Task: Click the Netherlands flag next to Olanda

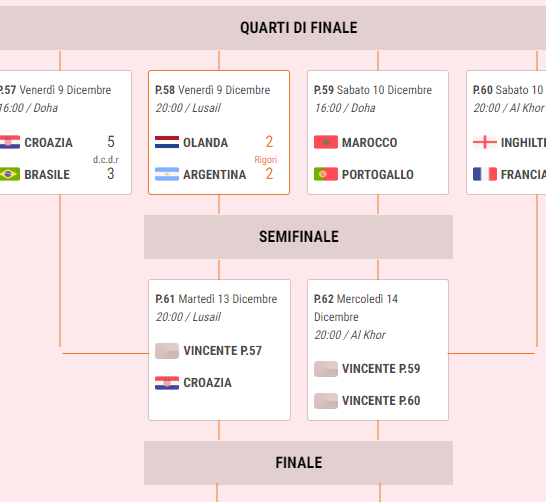Action: tap(167, 142)
